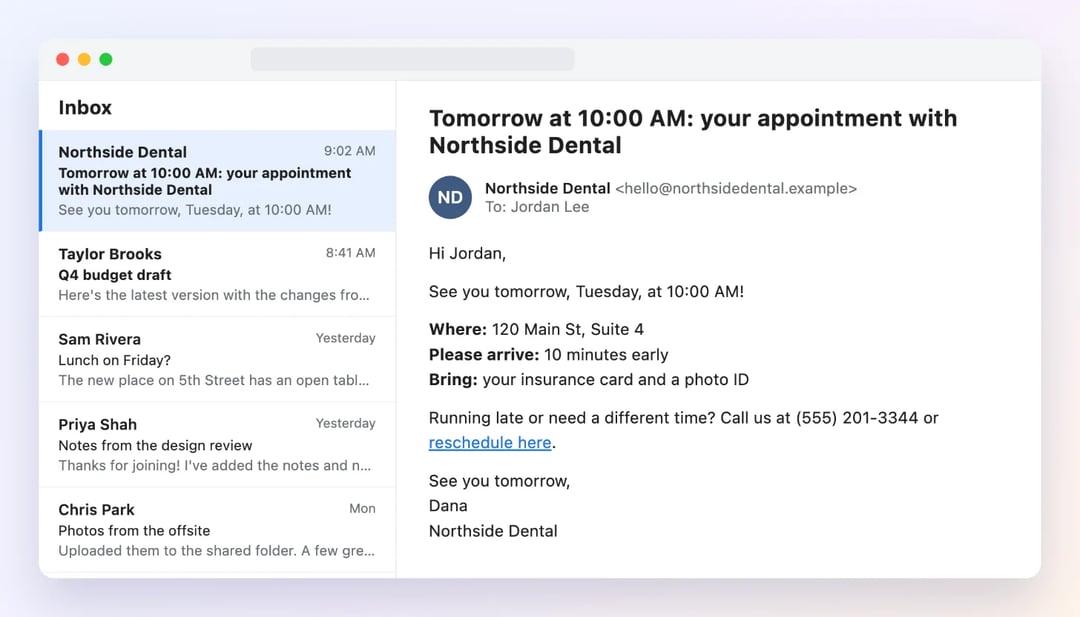This screenshot has height=617, width=1080.
Task: Click the 'reschedule here' link
Action: click(x=490, y=442)
